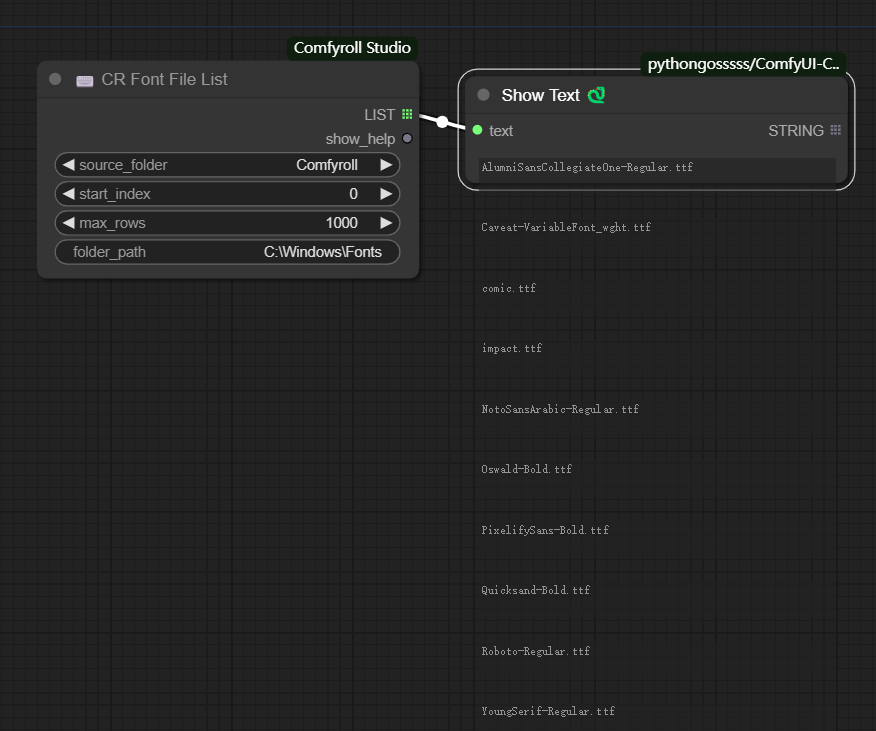Click the Comfyroll Studio badge label
Screen dimensions: 876x731
[352, 48]
